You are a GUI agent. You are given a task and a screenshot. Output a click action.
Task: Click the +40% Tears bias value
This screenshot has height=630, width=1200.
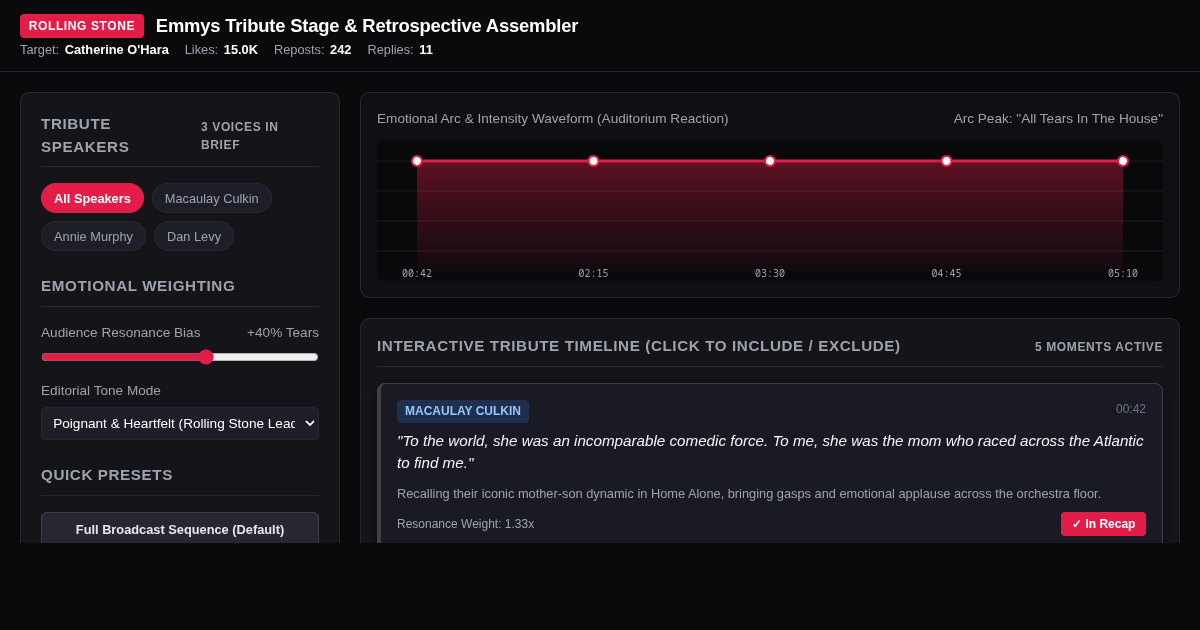tap(283, 332)
